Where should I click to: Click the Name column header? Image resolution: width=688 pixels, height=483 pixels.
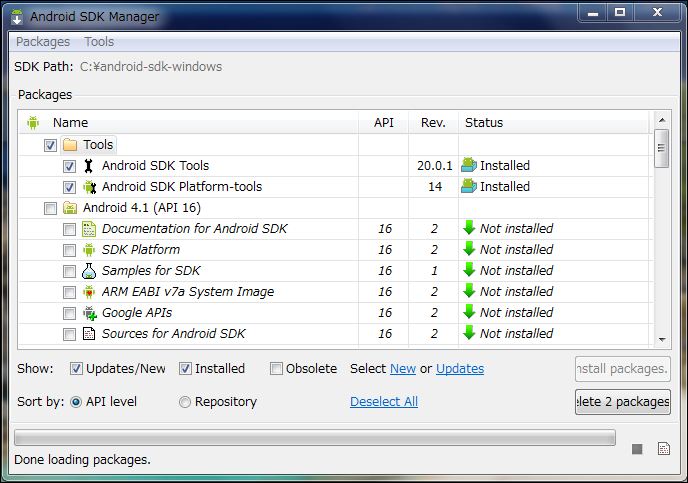pyautogui.click(x=189, y=122)
